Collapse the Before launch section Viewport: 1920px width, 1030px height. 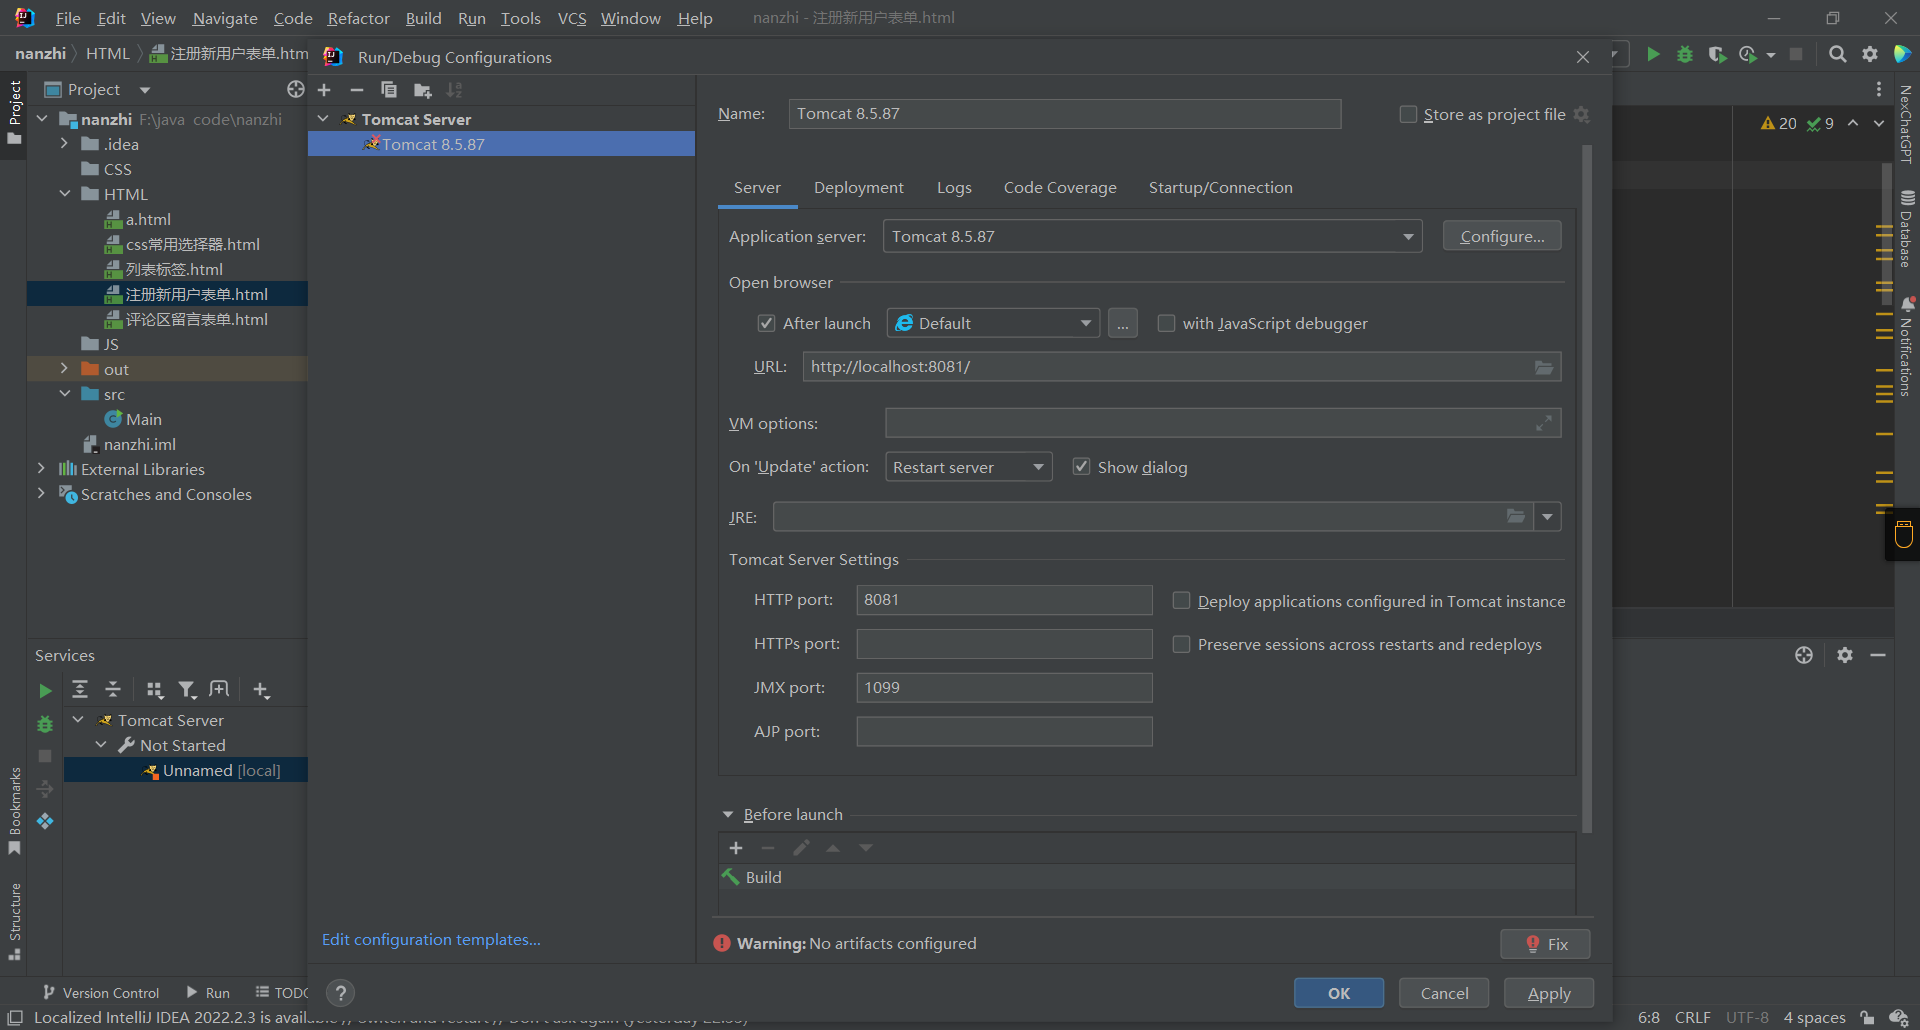coord(728,815)
